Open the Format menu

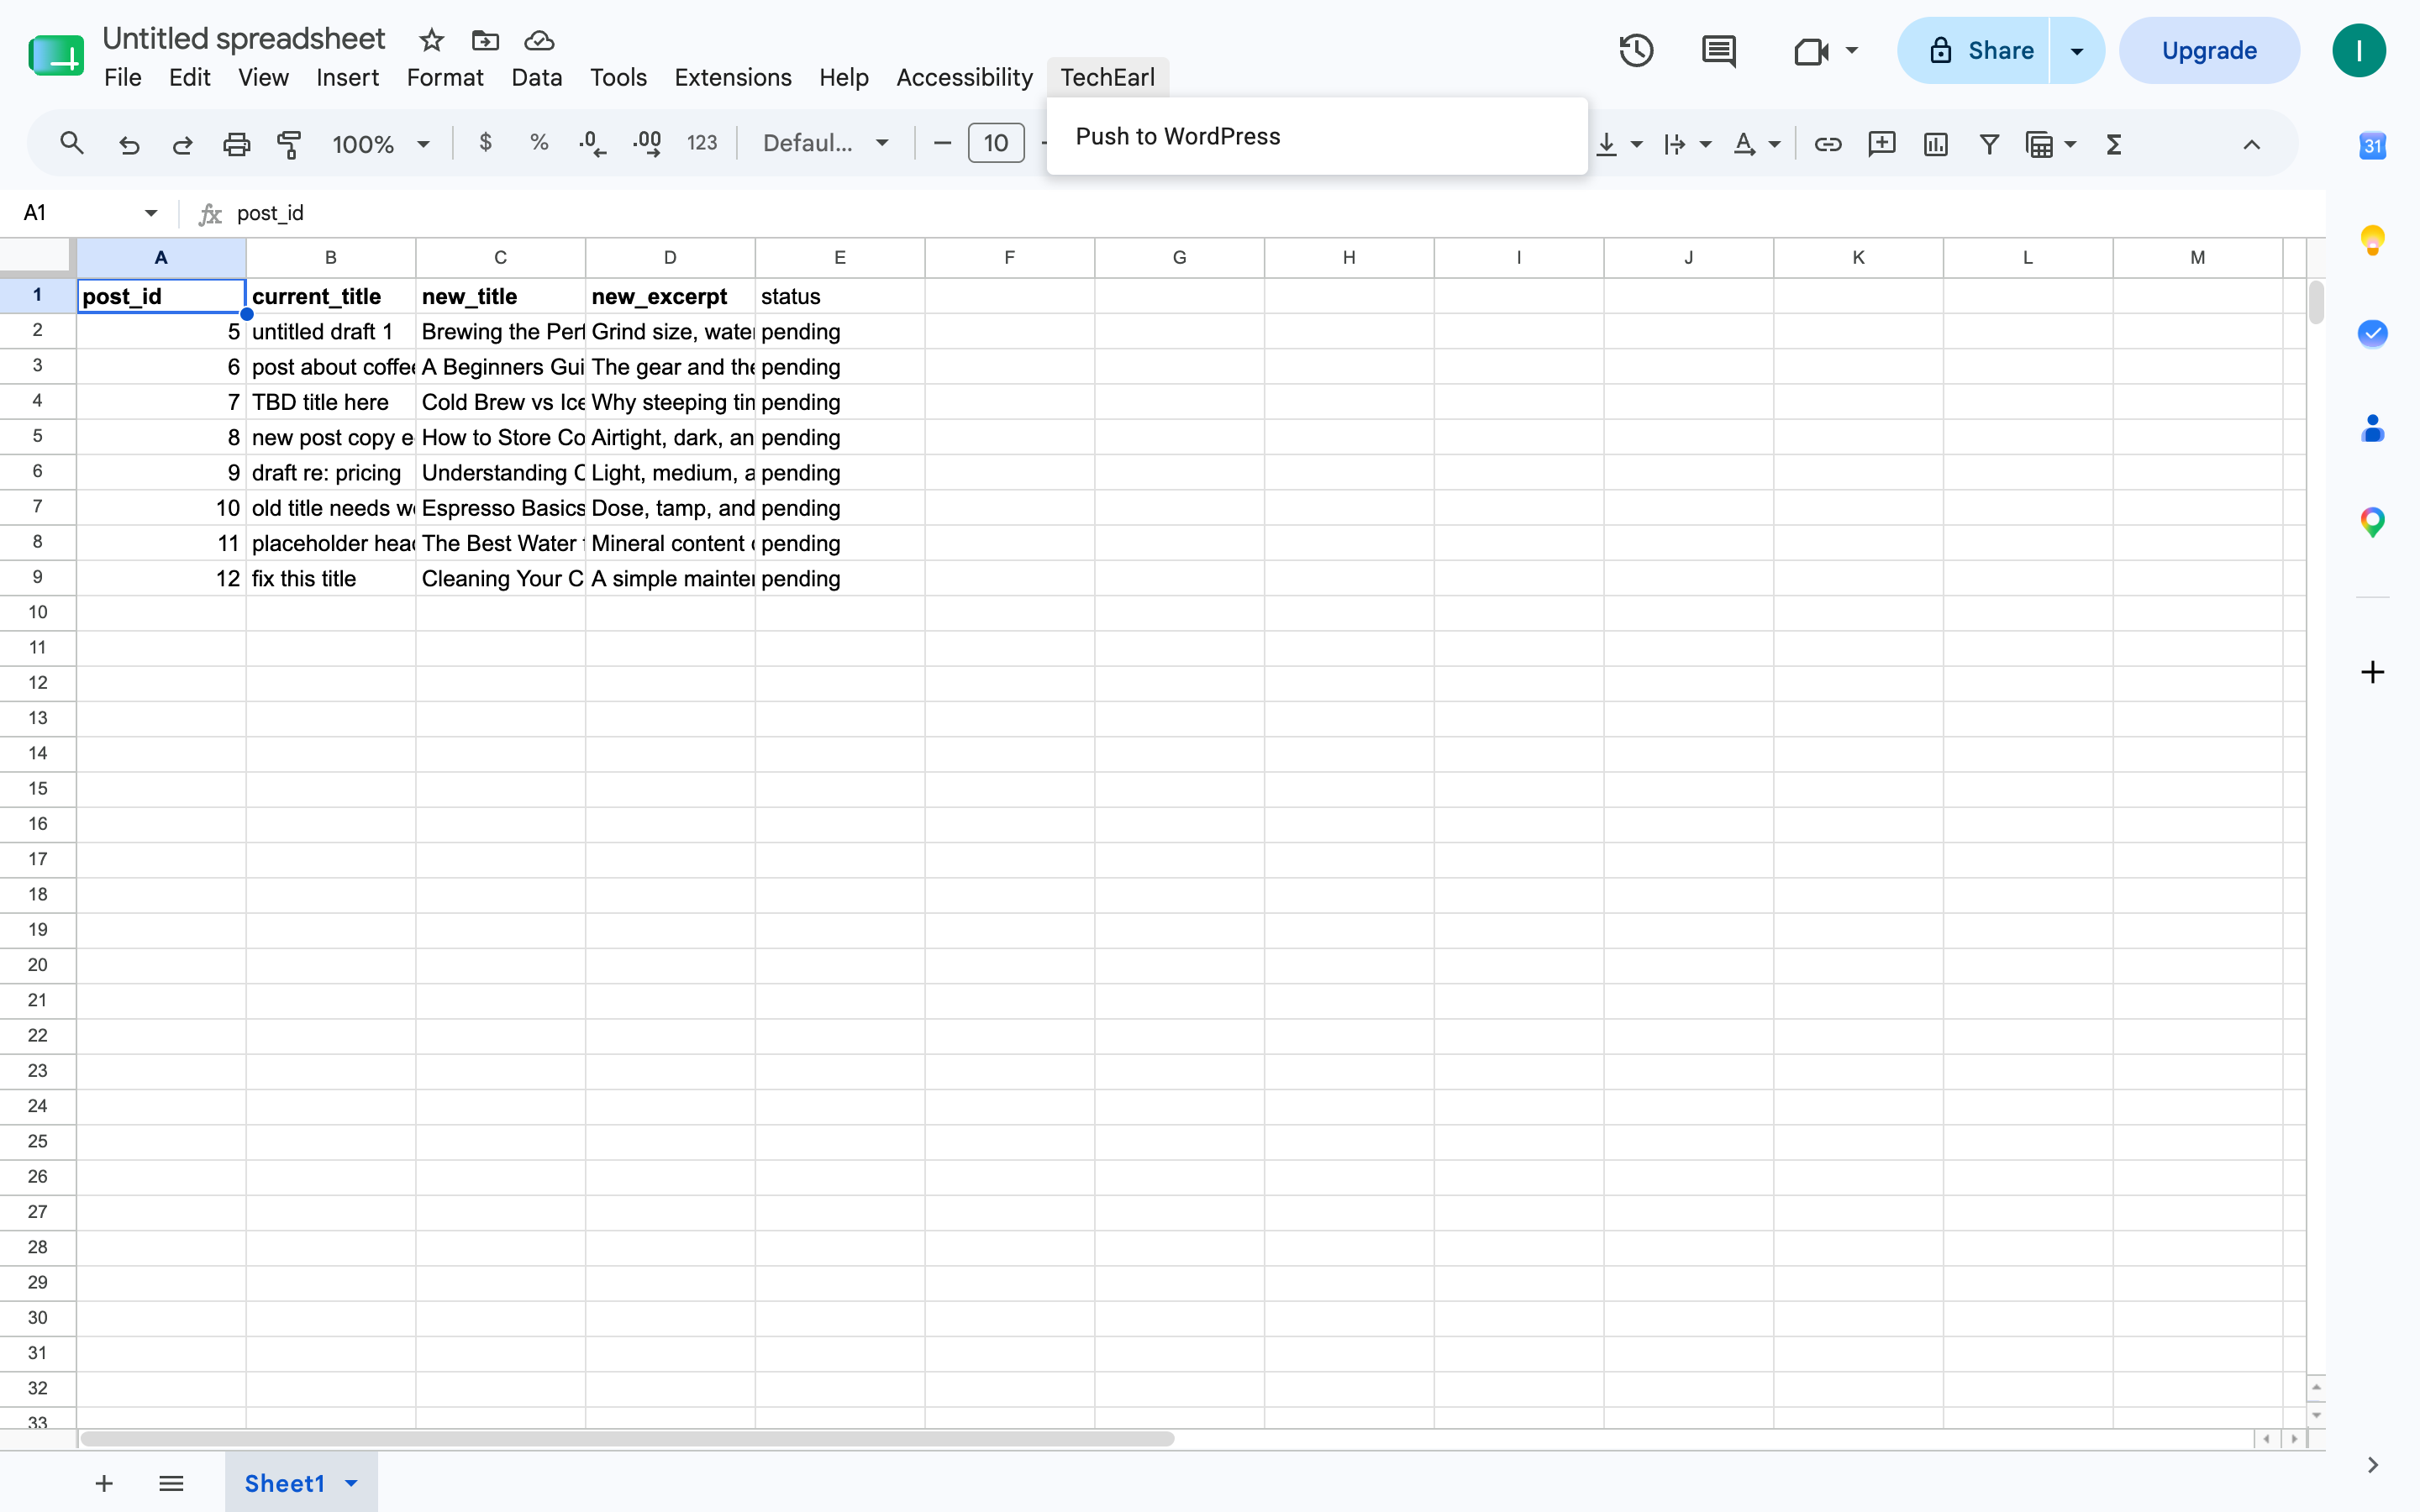pos(445,78)
